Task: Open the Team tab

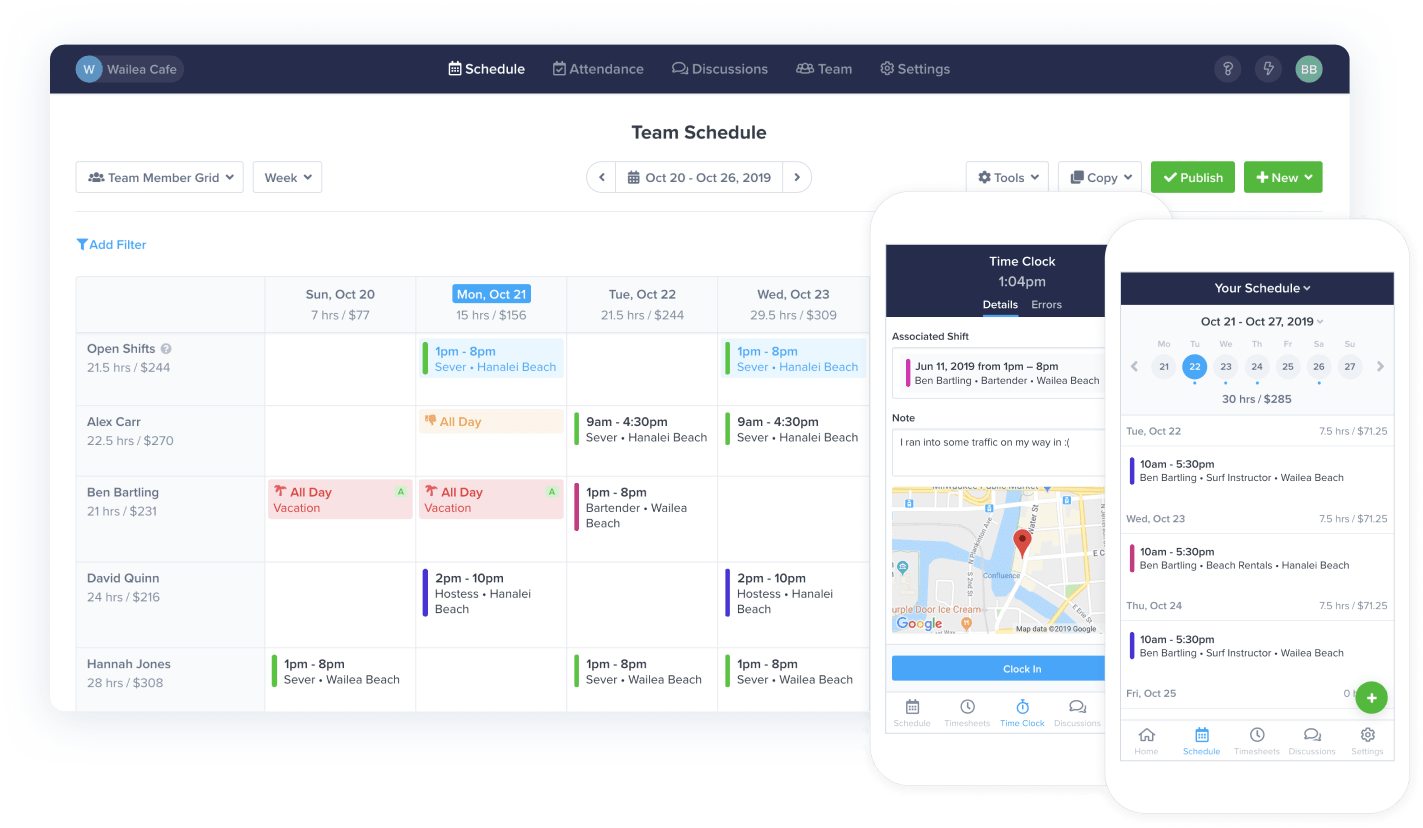Action: pyautogui.click(x=824, y=69)
